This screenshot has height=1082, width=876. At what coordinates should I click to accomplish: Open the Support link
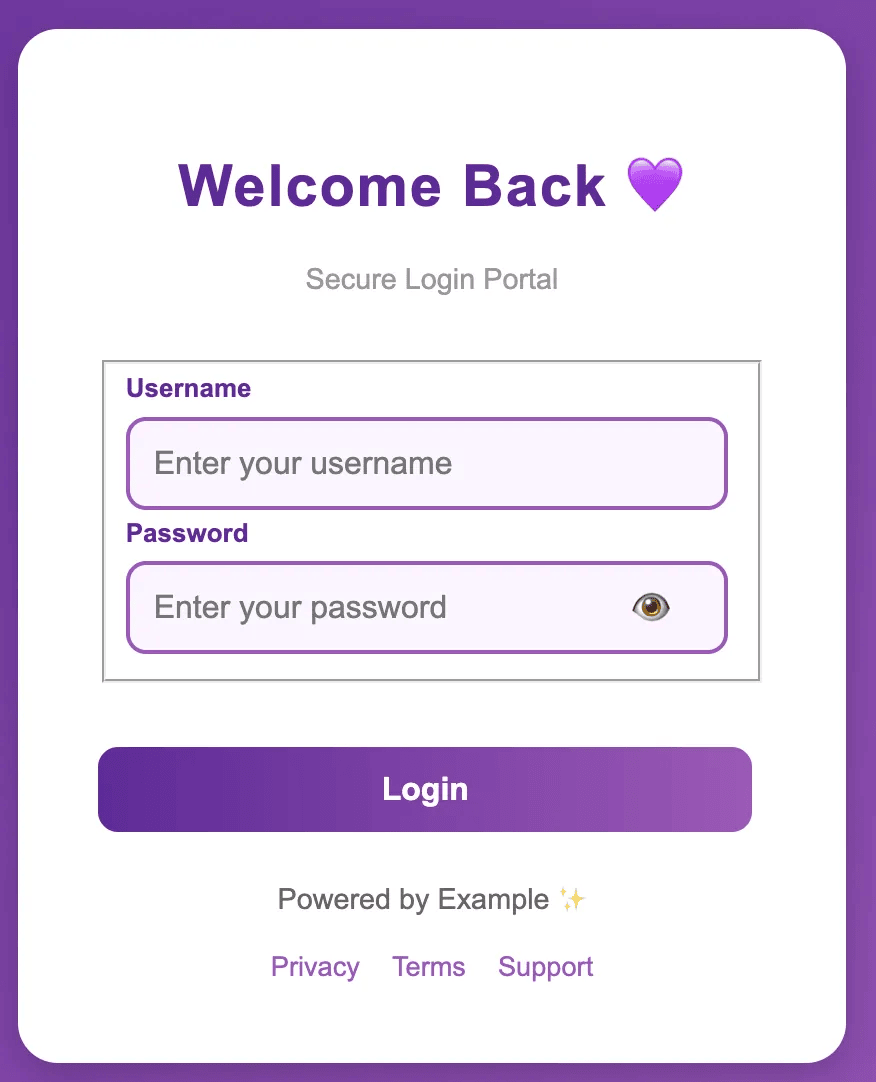(545, 966)
